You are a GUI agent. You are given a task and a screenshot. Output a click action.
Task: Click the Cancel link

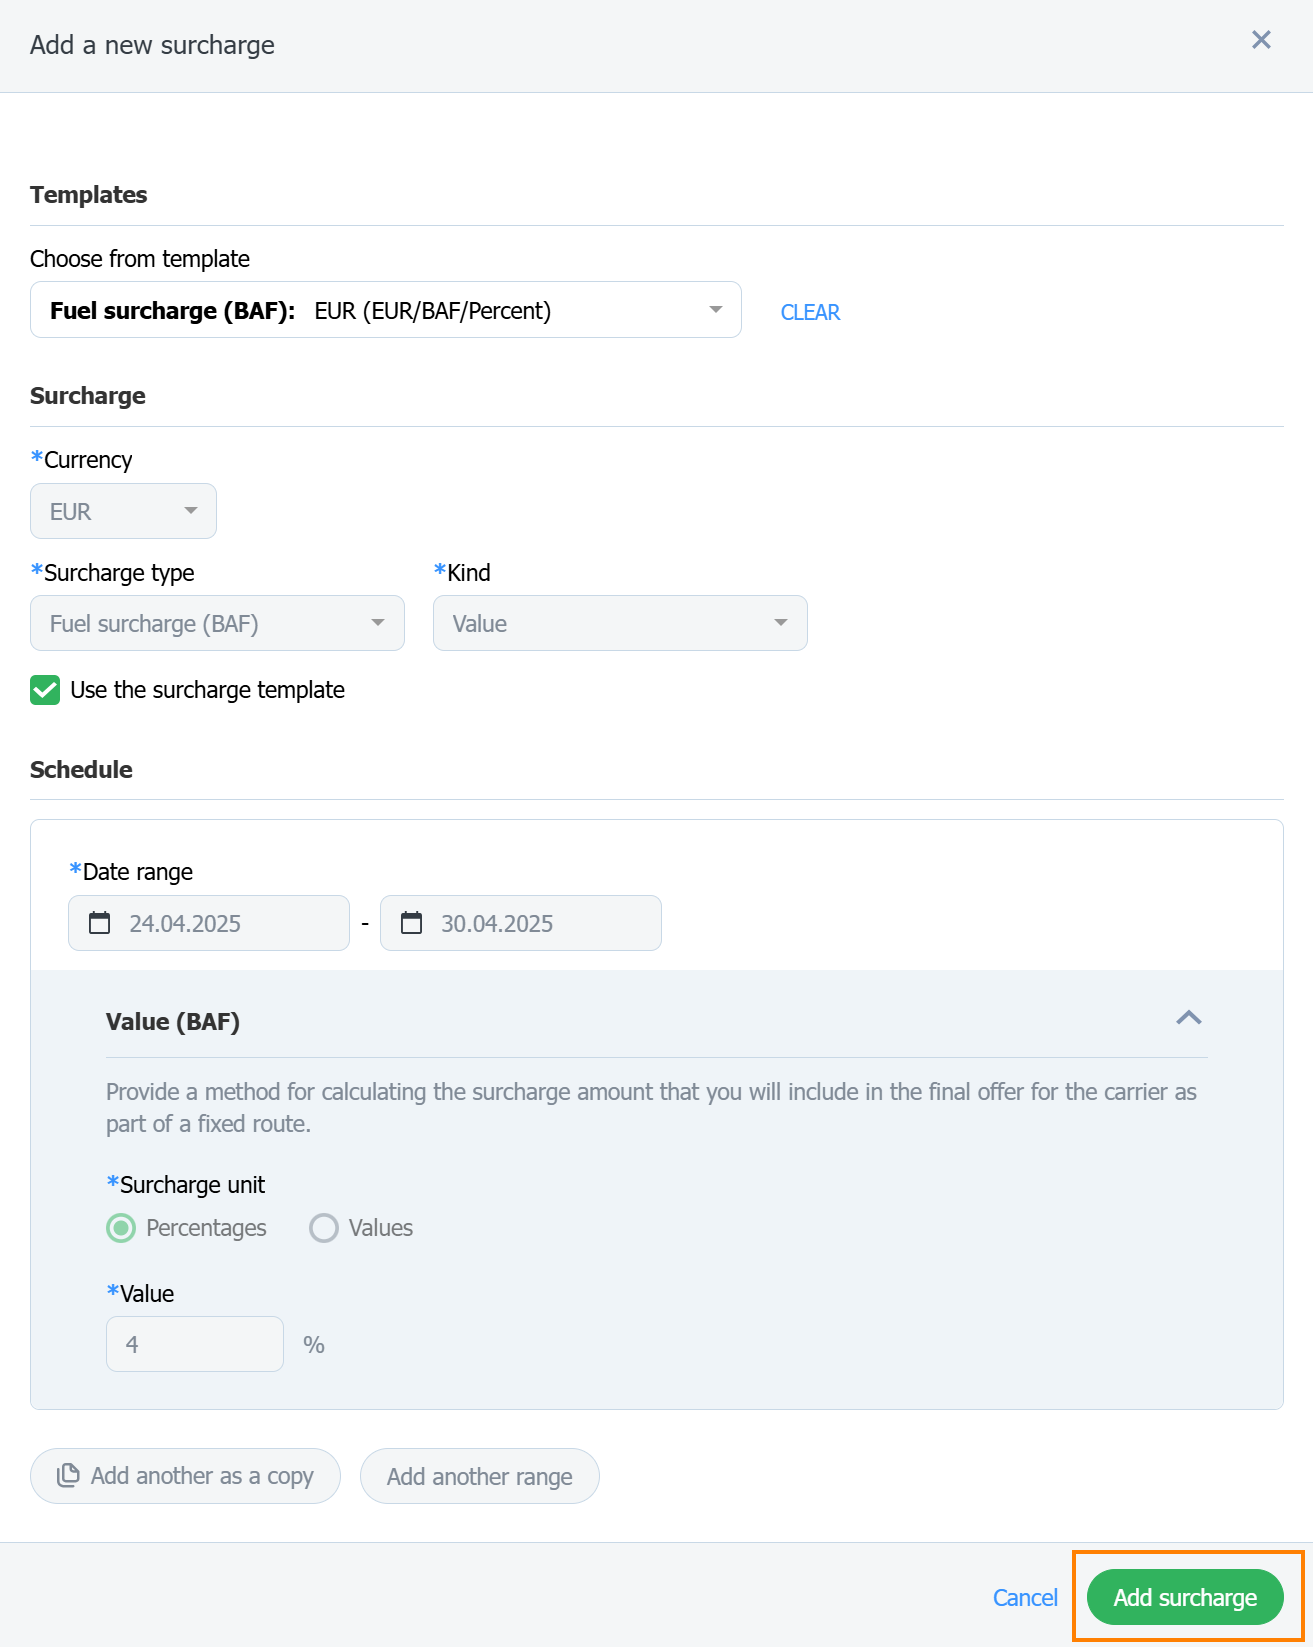tap(1025, 1598)
